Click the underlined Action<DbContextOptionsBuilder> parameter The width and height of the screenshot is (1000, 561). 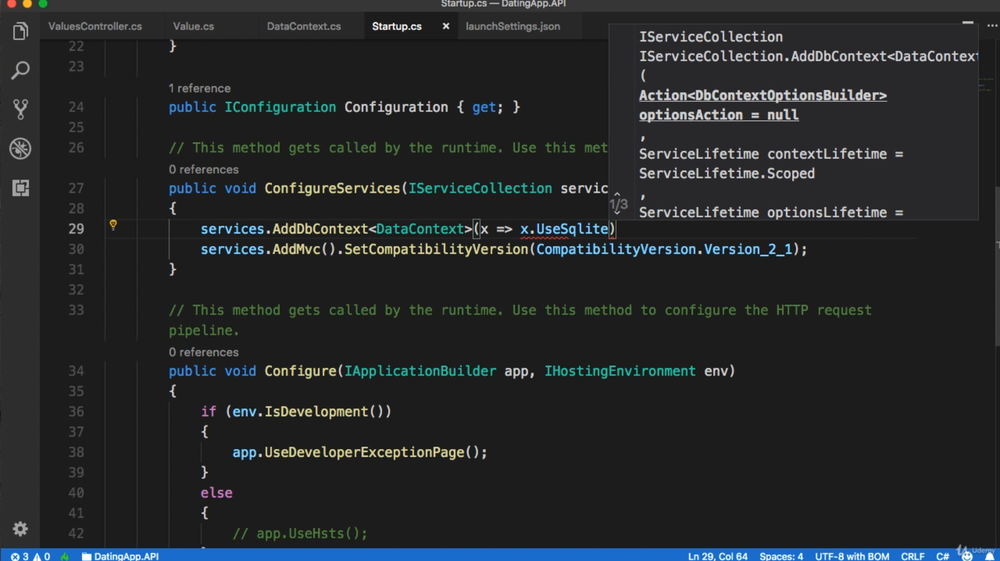[x=763, y=96]
